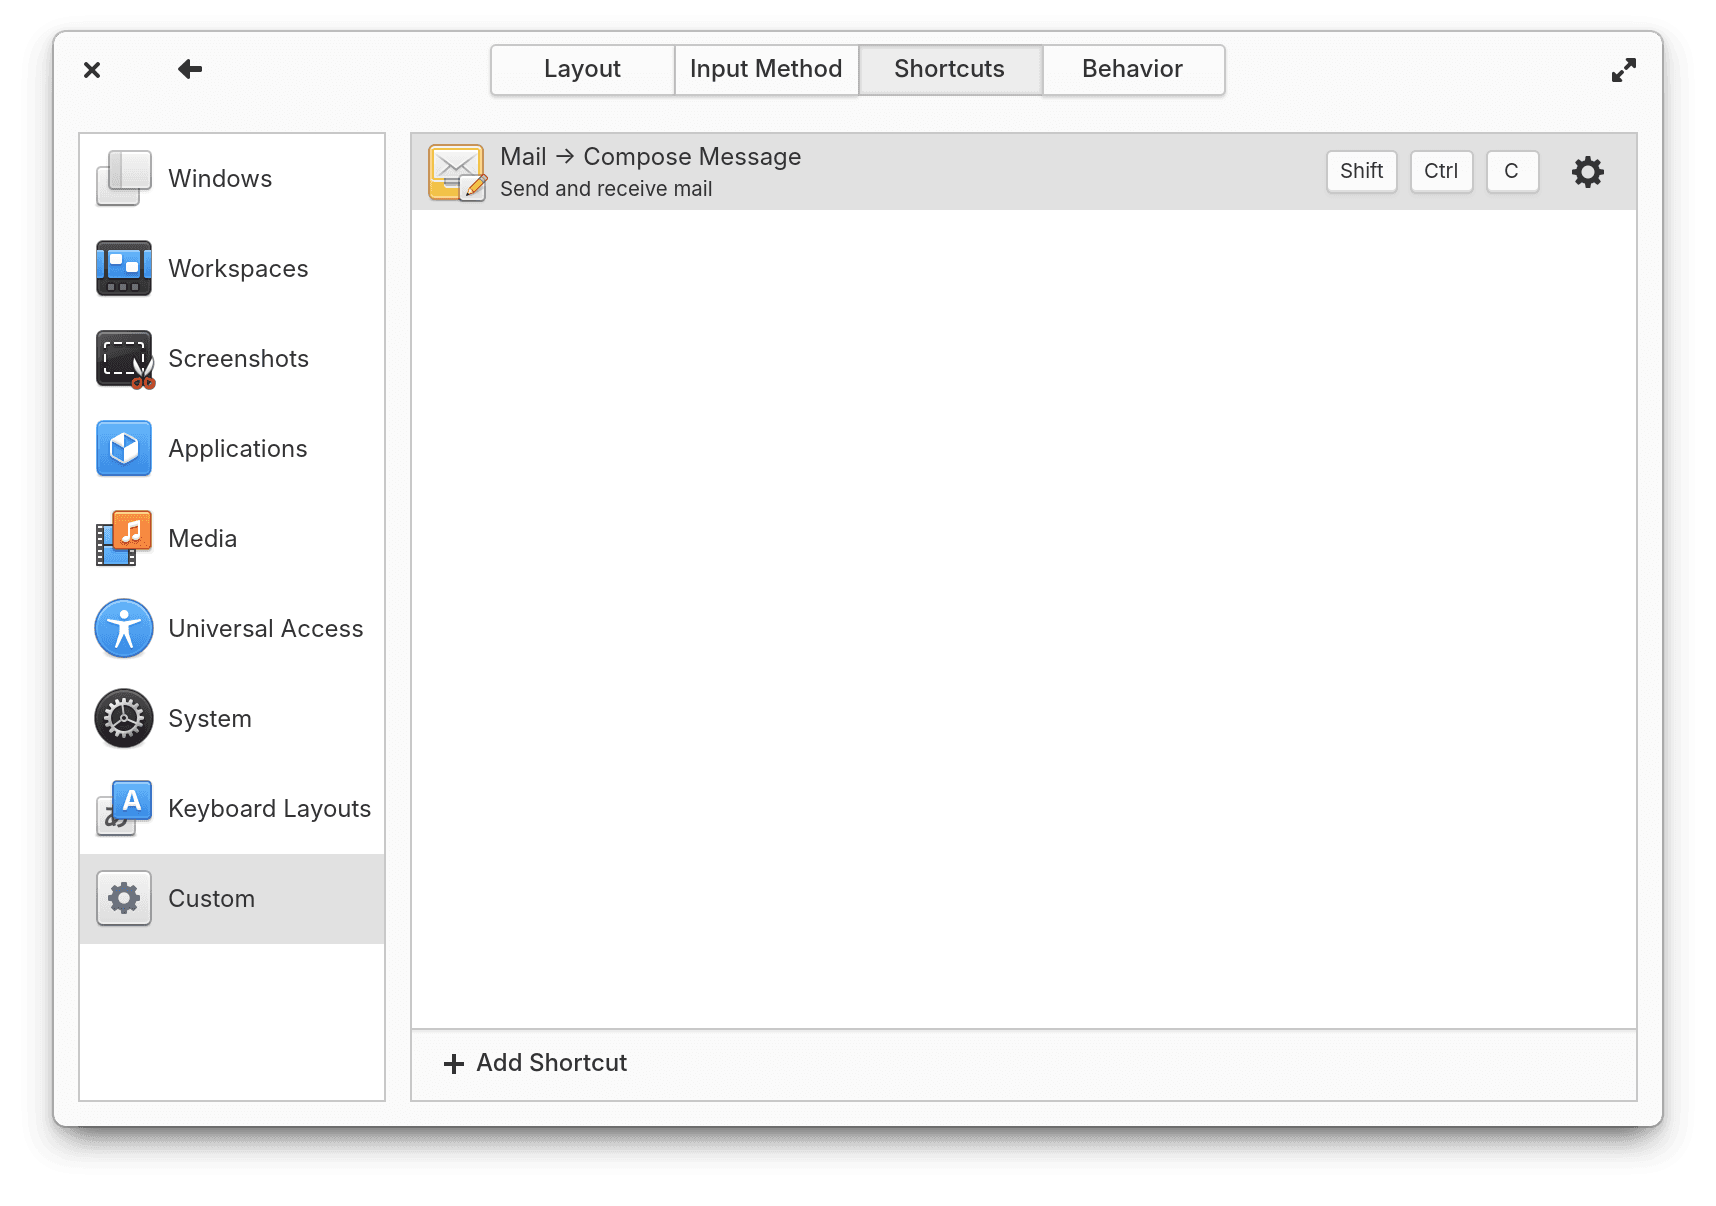The width and height of the screenshot is (1716, 1206).
Task: Open the shortcut options gear menu
Action: click(x=1587, y=172)
